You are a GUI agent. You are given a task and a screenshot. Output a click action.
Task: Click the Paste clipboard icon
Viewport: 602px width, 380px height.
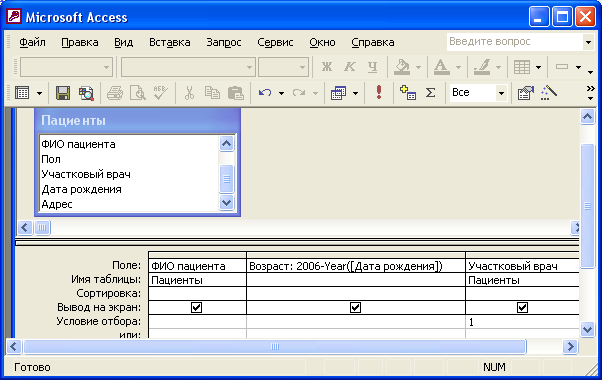pos(235,93)
